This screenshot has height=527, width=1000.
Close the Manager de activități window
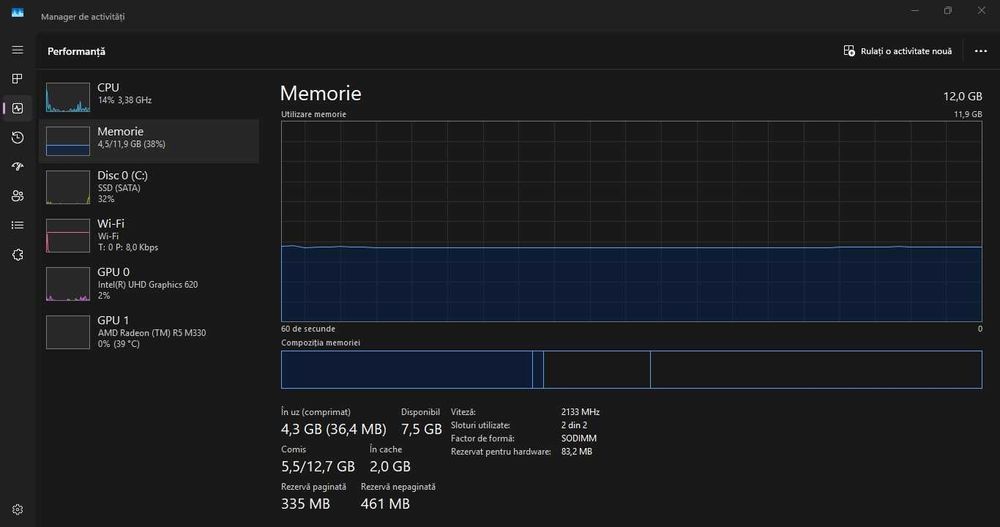point(982,10)
